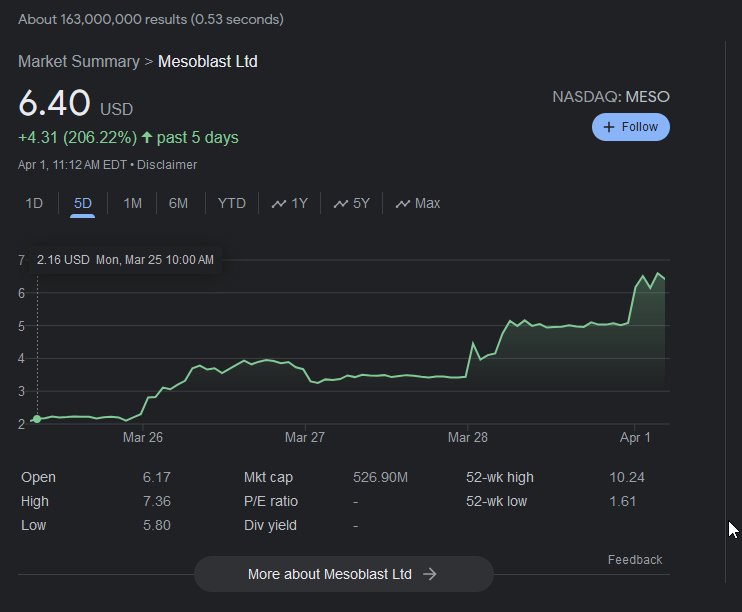Click the Mar 26 axis label
Screen dimensions: 742x612
point(142,437)
